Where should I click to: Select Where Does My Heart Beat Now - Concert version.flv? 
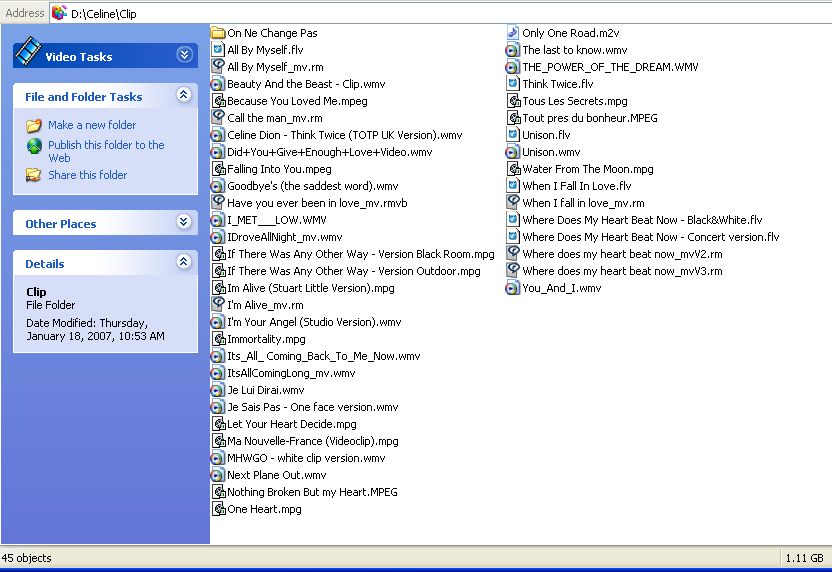tap(651, 237)
